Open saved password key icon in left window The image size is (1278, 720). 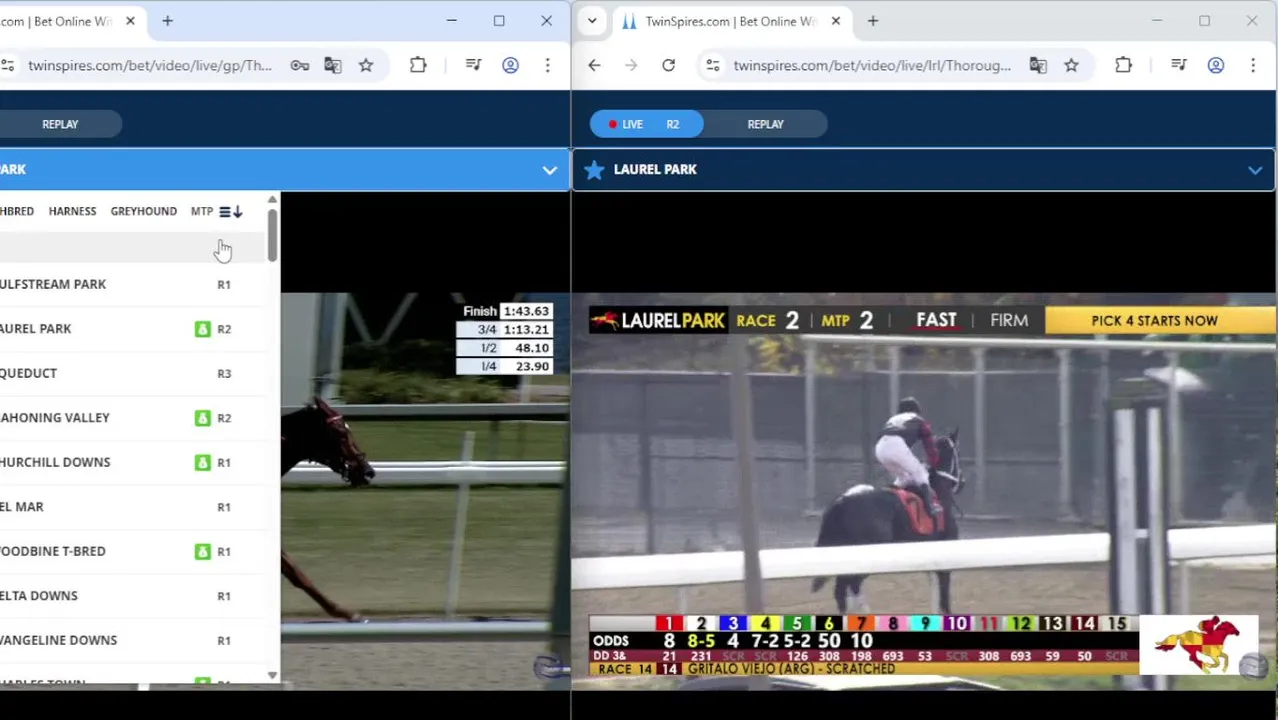coord(300,65)
